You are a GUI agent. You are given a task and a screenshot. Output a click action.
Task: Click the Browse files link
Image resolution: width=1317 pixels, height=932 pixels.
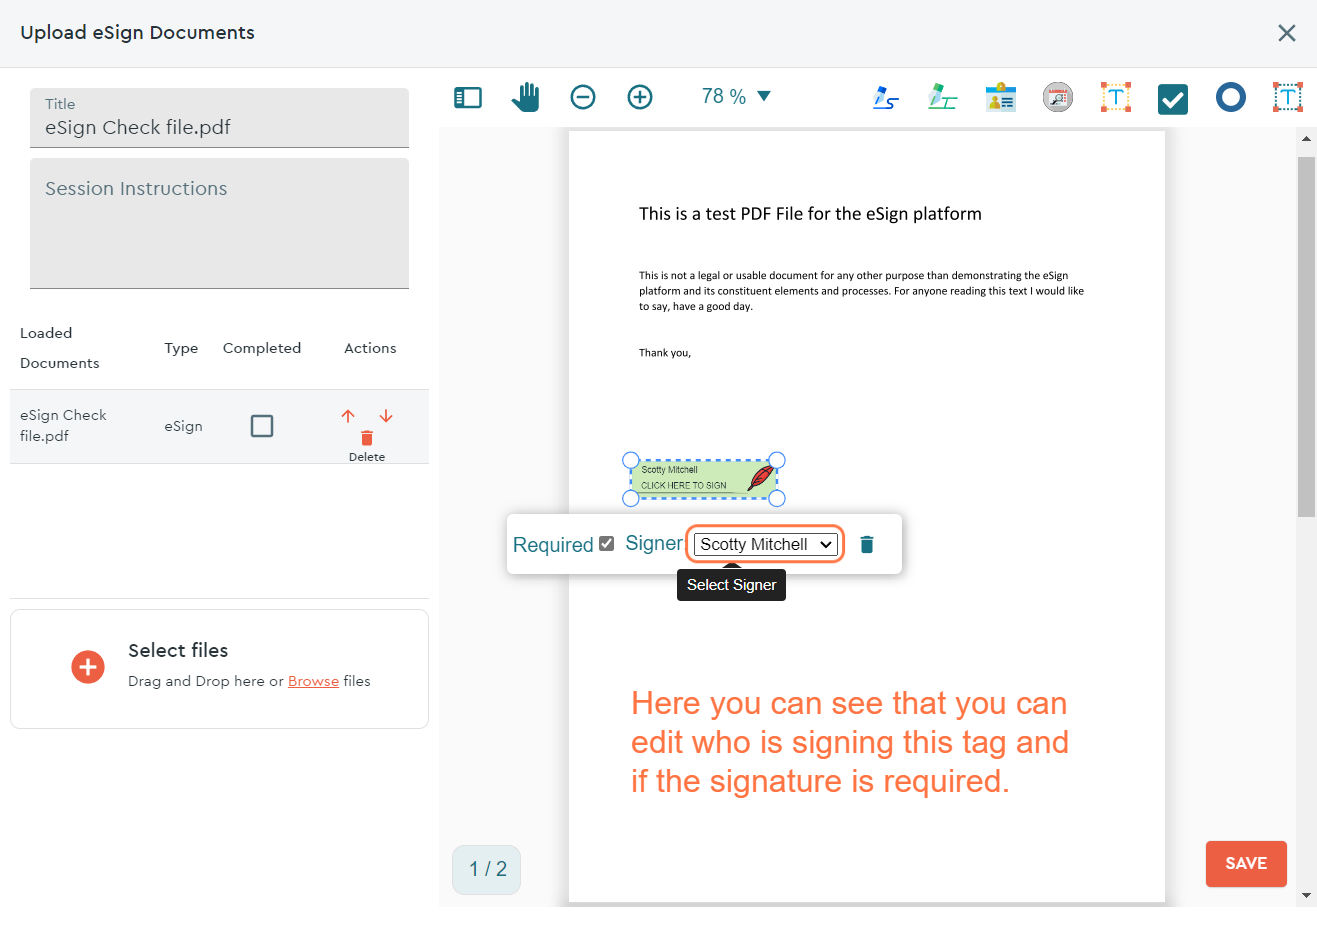click(313, 681)
